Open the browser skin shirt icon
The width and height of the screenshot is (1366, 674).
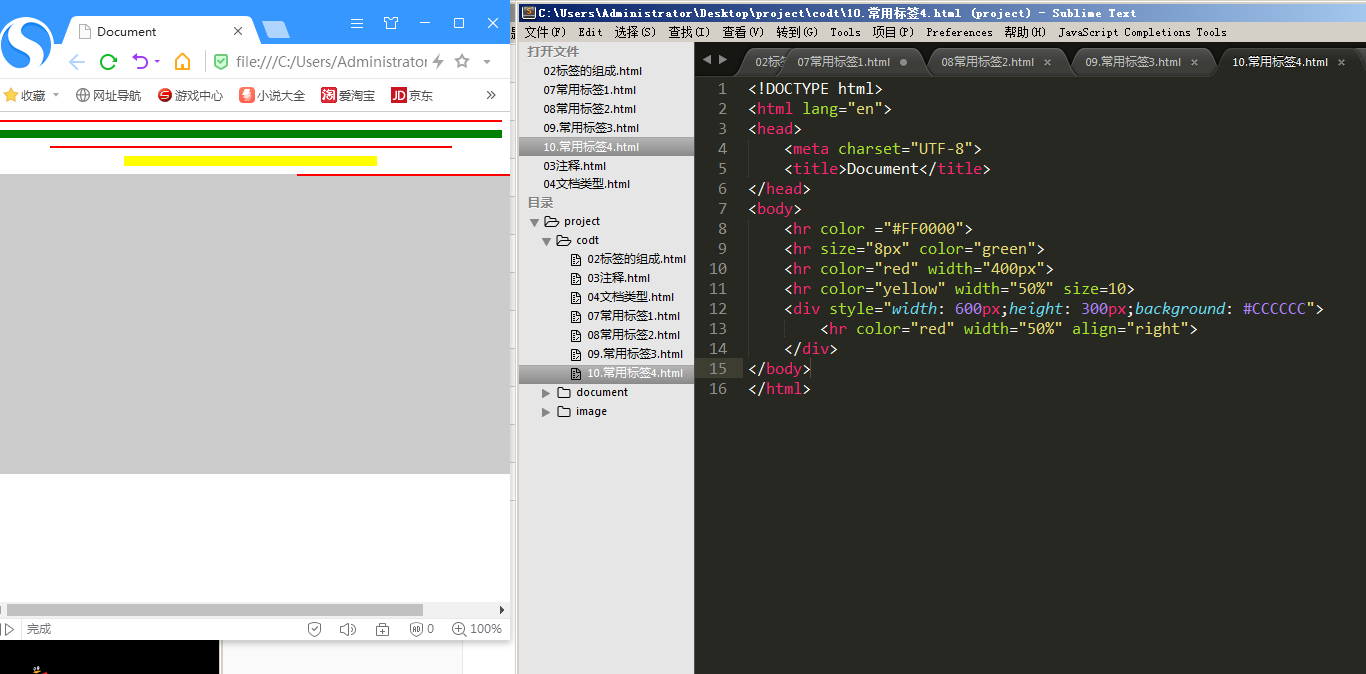(x=391, y=23)
